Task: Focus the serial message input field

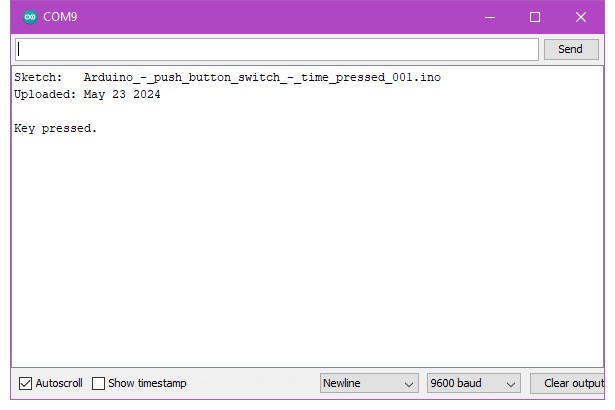Action: tap(277, 49)
